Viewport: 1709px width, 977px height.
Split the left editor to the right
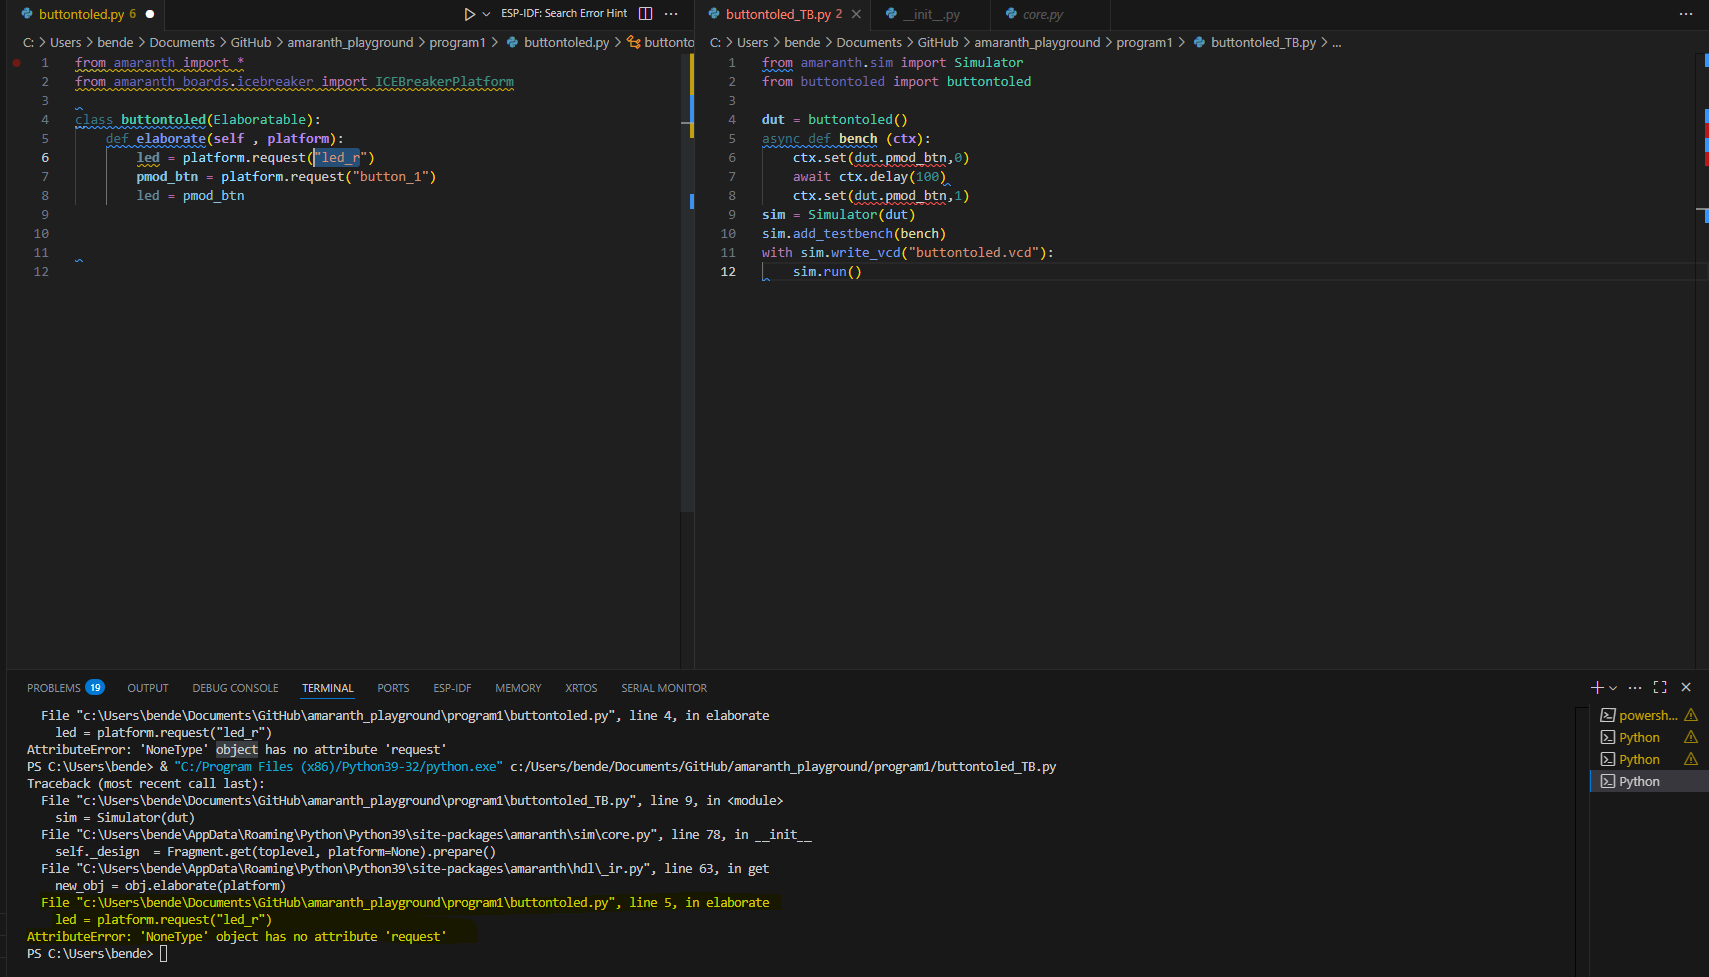click(x=646, y=14)
